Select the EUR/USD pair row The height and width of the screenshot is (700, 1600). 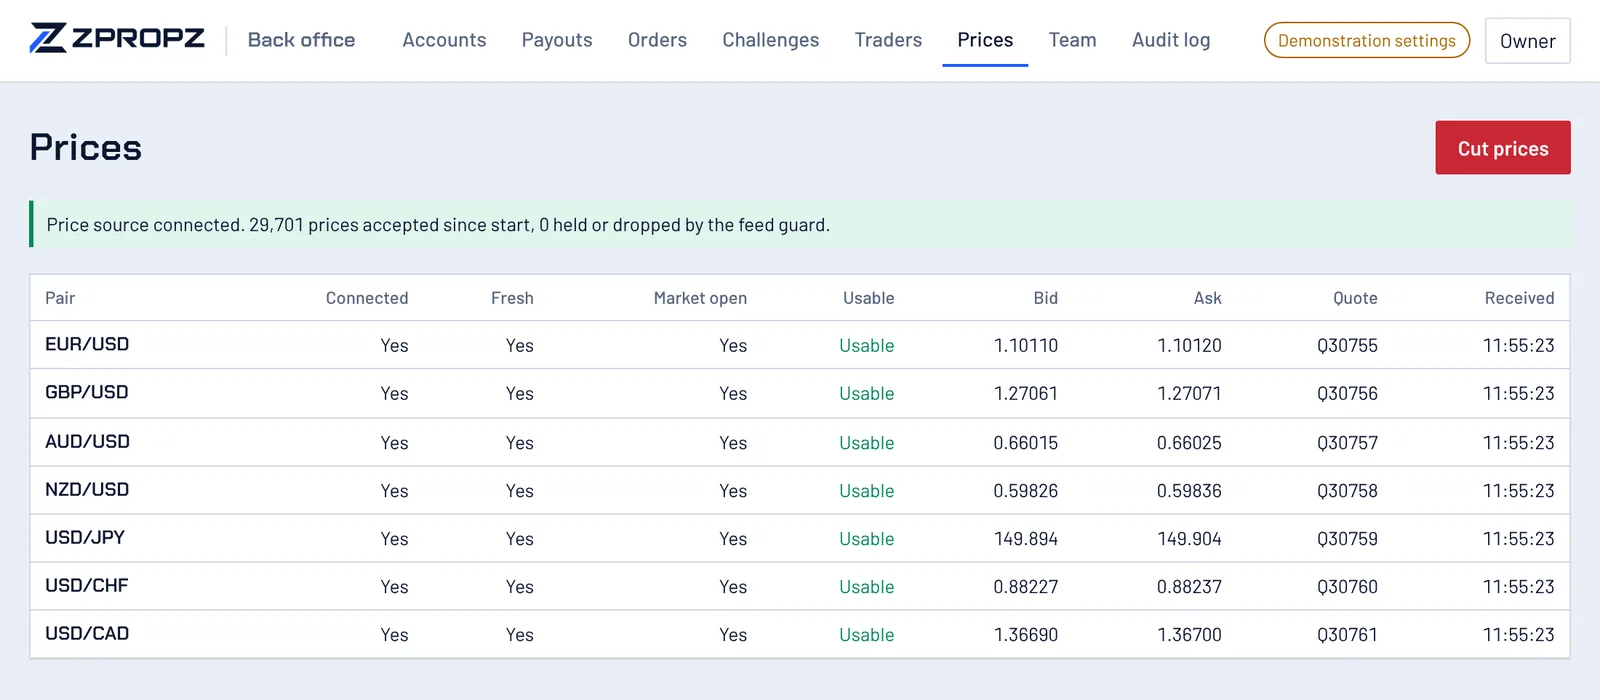800,345
